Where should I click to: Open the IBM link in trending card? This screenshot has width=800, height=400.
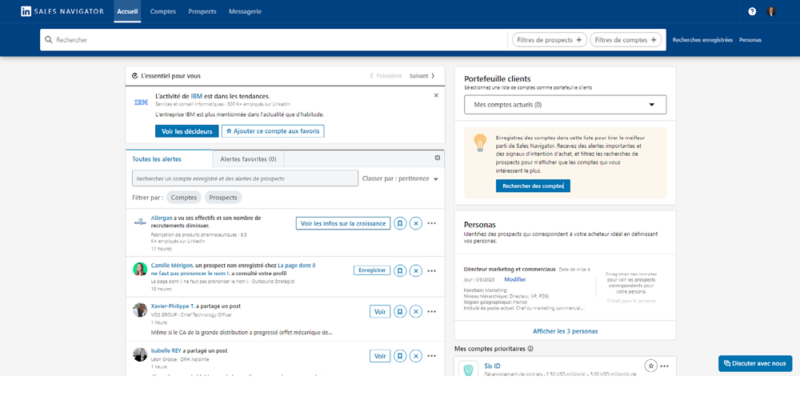[196, 96]
